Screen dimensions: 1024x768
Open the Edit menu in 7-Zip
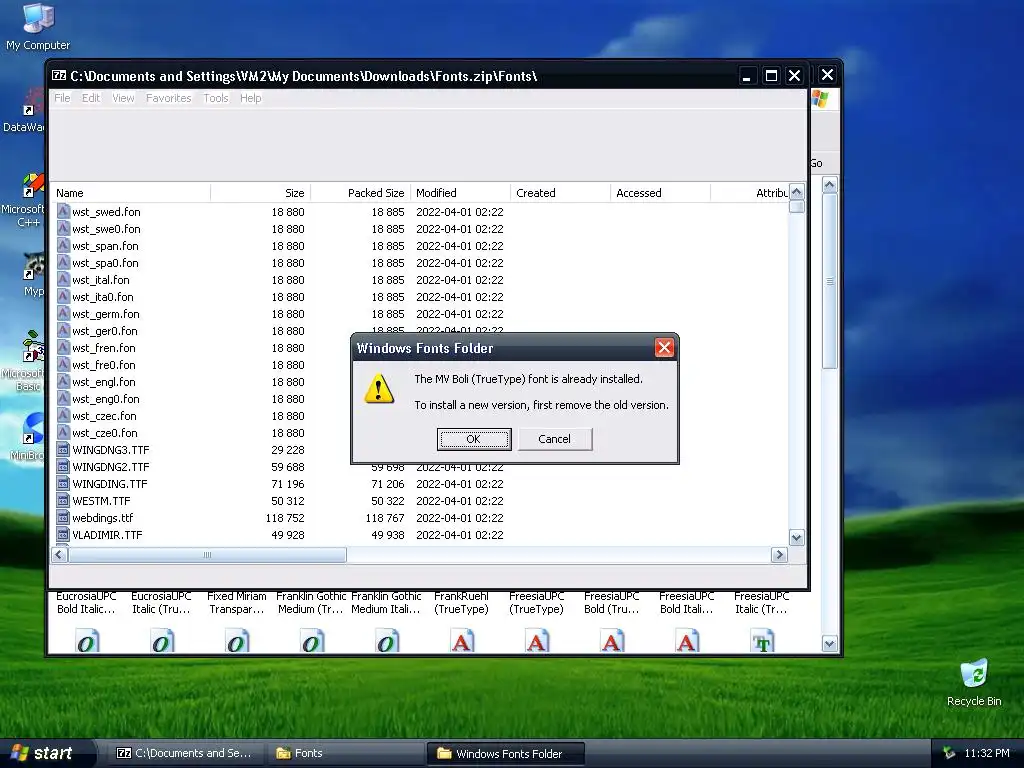click(91, 98)
